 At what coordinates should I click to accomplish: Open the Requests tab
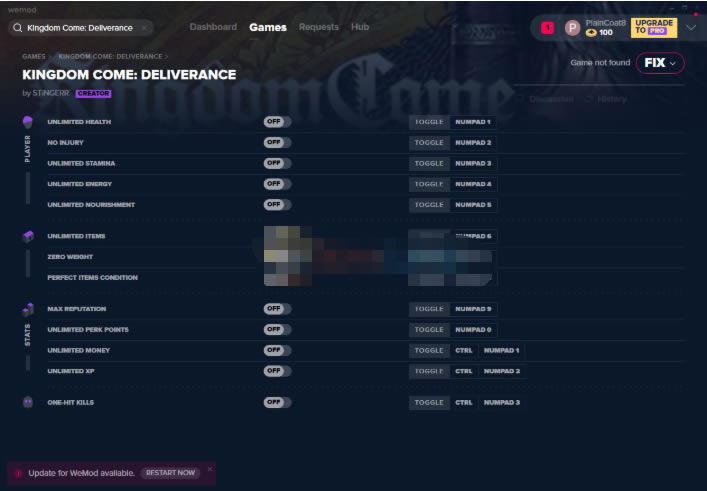point(318,27)
